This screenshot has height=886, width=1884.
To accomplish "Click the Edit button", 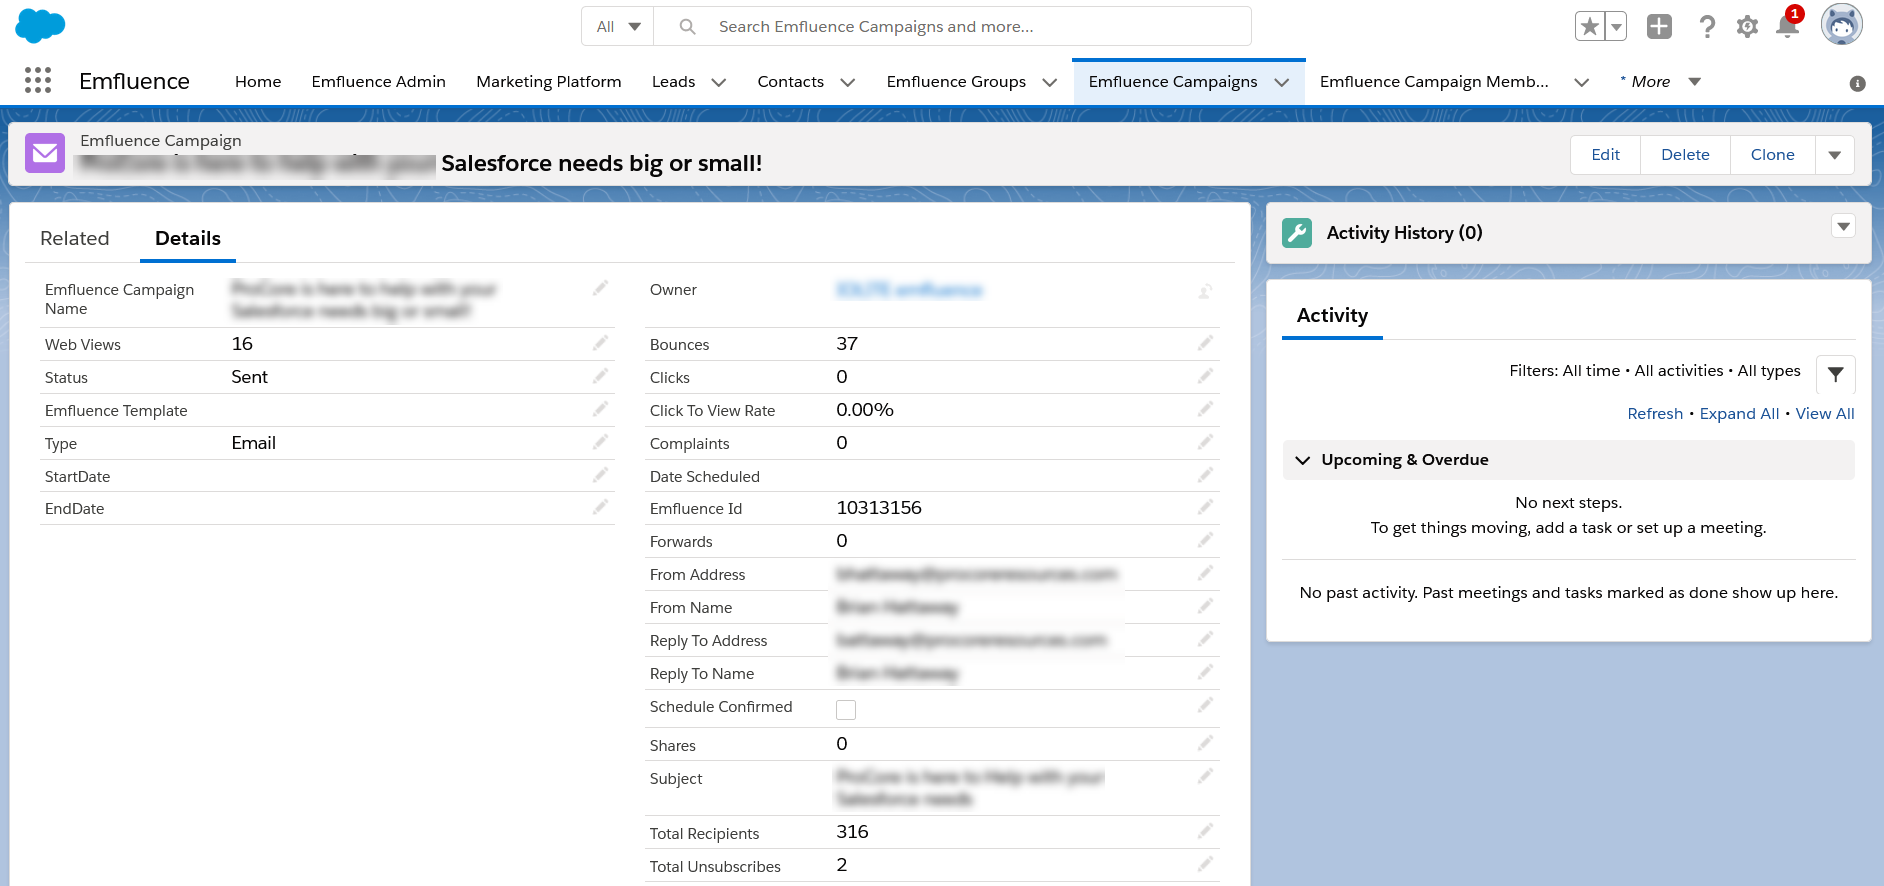I will 1605,155.
